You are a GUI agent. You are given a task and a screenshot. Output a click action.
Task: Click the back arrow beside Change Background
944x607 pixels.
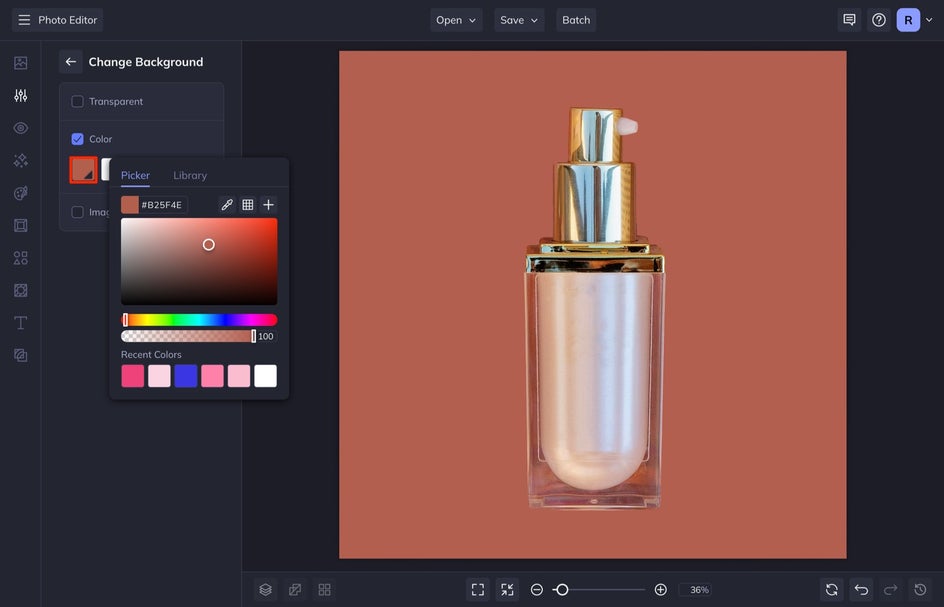70,62
